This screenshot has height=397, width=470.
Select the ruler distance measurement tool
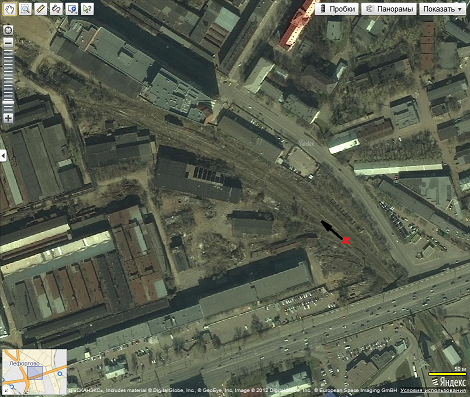click(40, 9)
